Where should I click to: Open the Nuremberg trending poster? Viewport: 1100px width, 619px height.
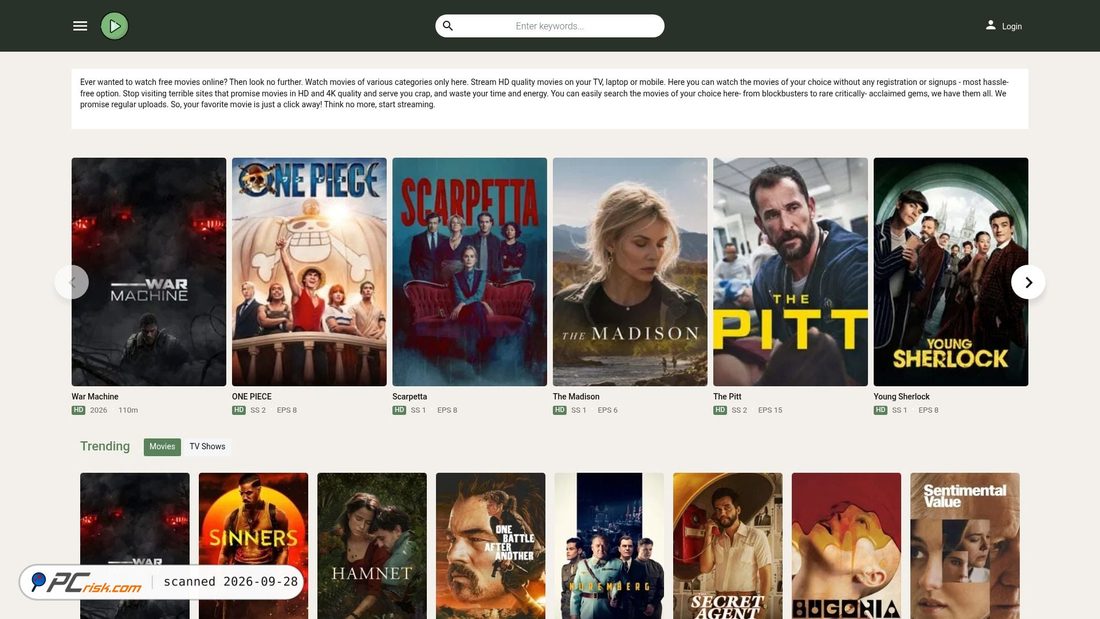(609, 546)
